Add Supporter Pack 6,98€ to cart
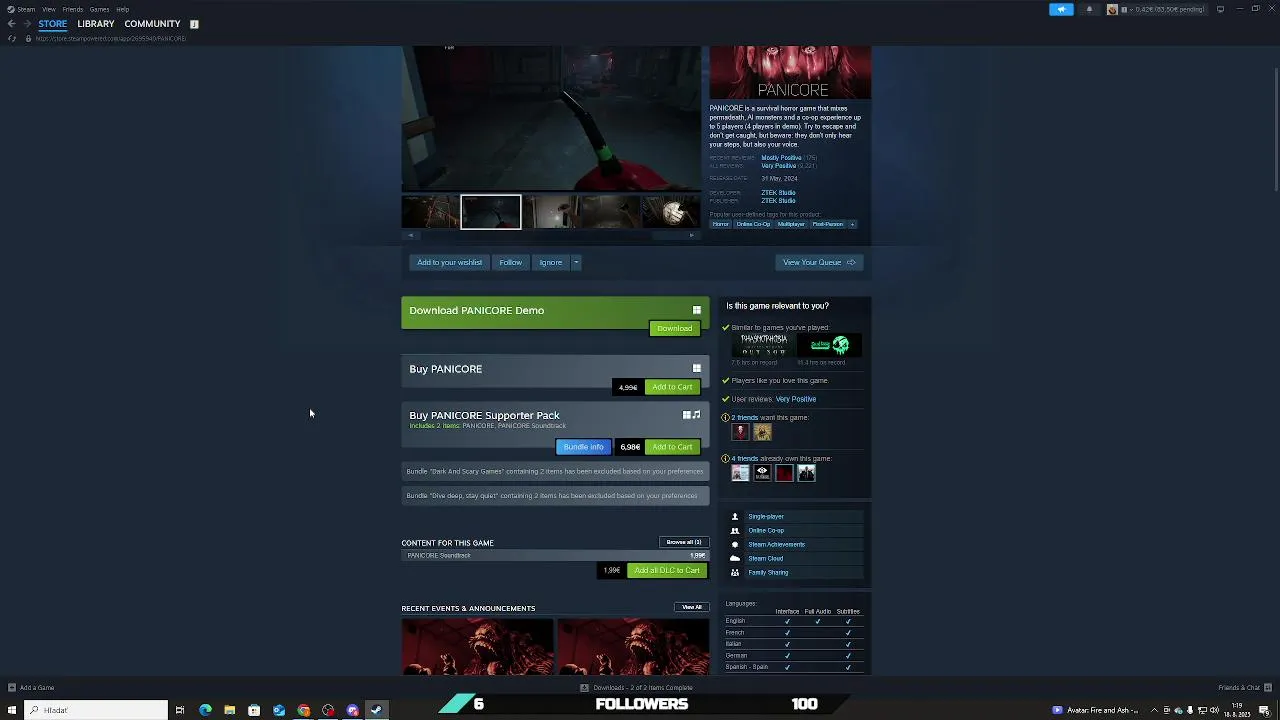 click(672, 447)
